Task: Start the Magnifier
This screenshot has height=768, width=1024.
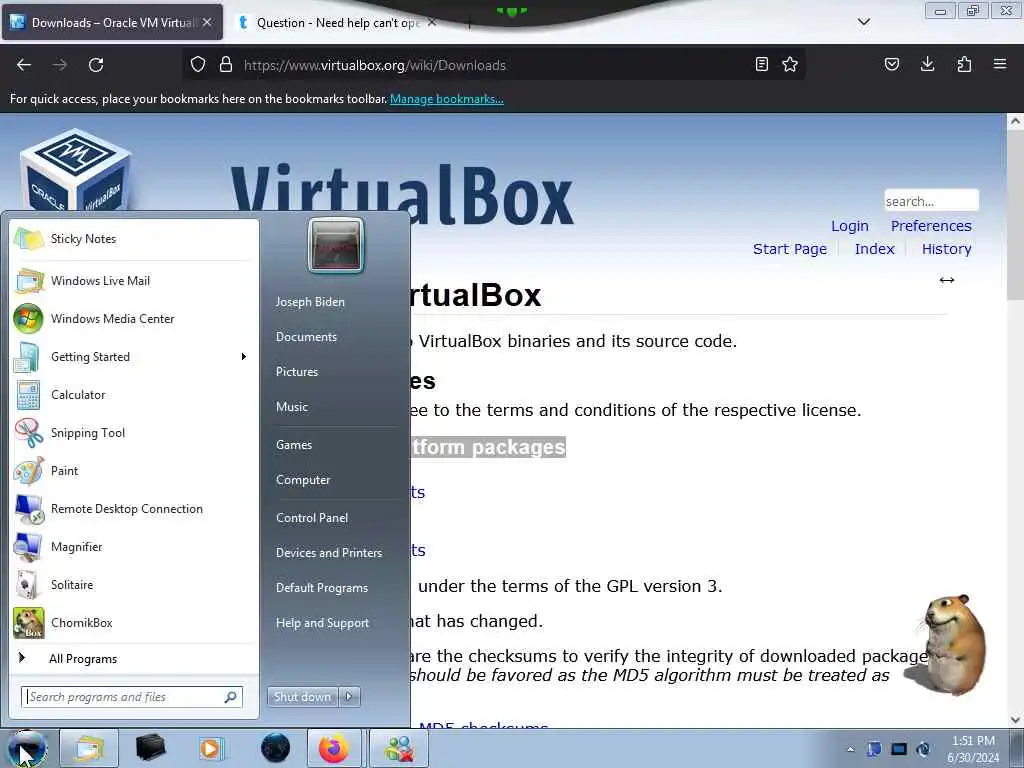Action: coord(134,547)
